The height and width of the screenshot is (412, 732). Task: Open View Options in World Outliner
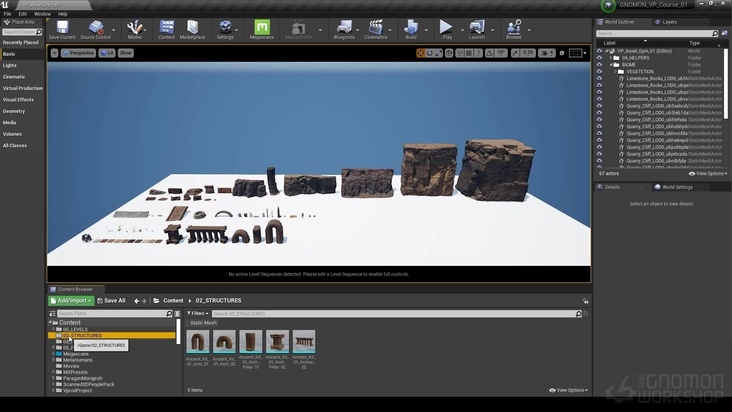coord(708,174)
